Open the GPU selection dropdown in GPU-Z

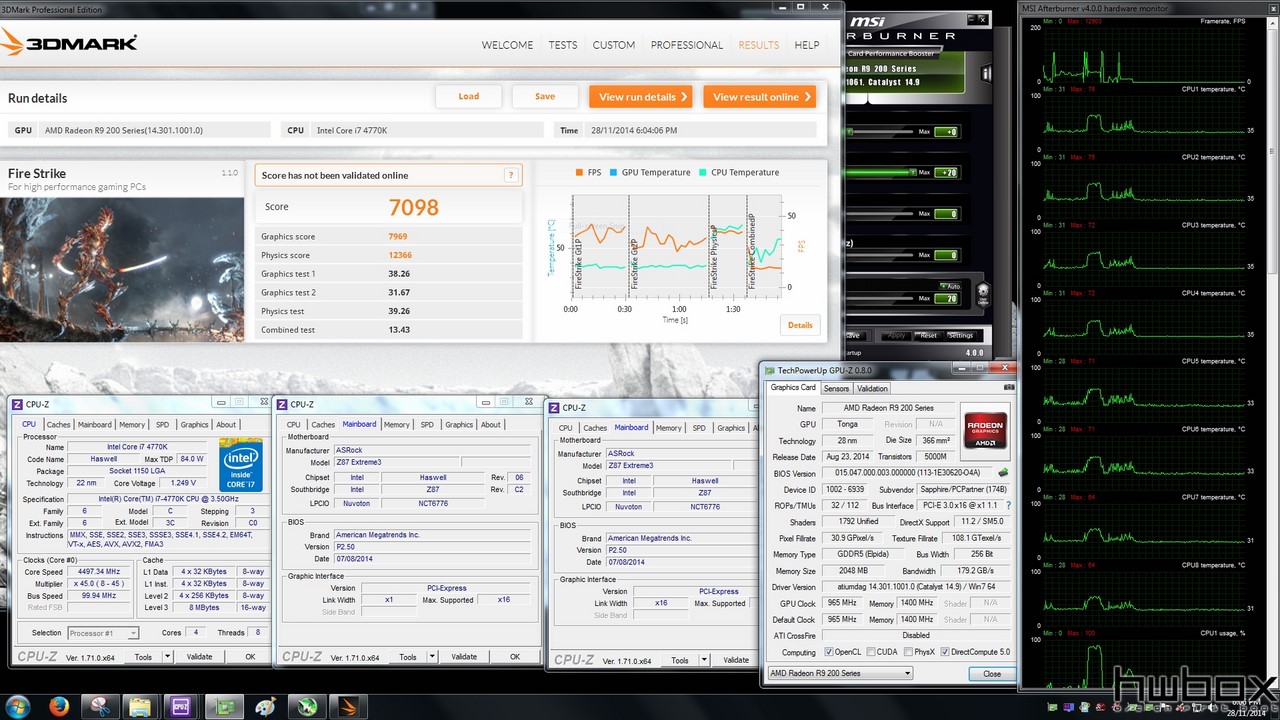840,673
